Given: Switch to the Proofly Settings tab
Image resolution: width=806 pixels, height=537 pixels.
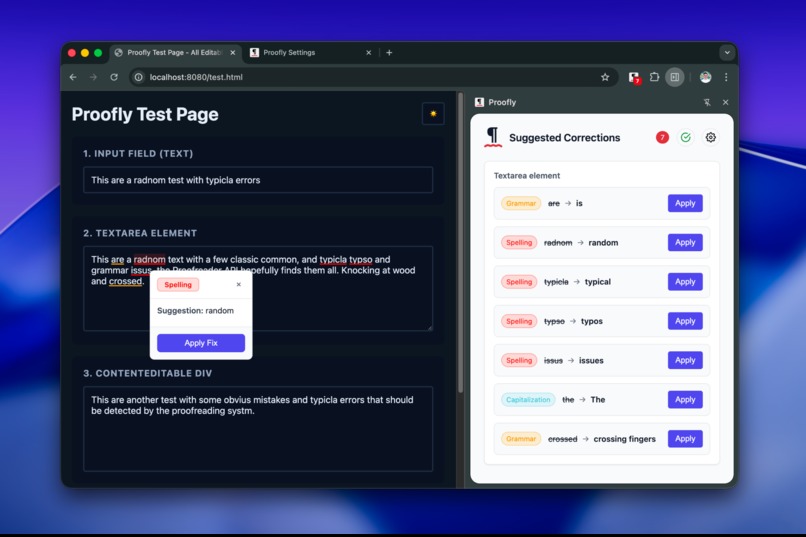Looking at the screenshot, I should tap(310, 52).
